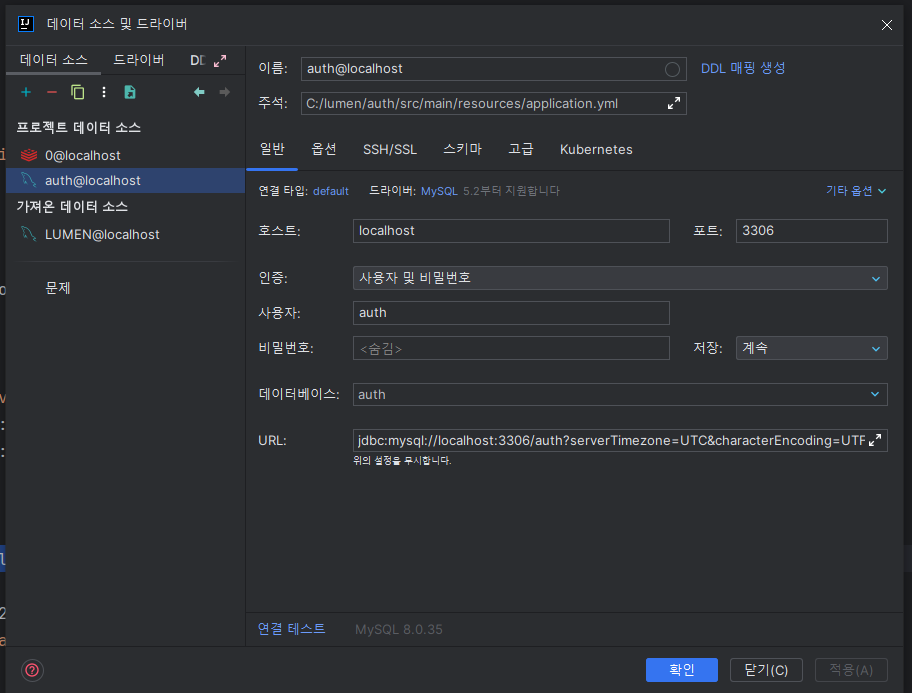Expand the left panel tabs

coord(220,61)
